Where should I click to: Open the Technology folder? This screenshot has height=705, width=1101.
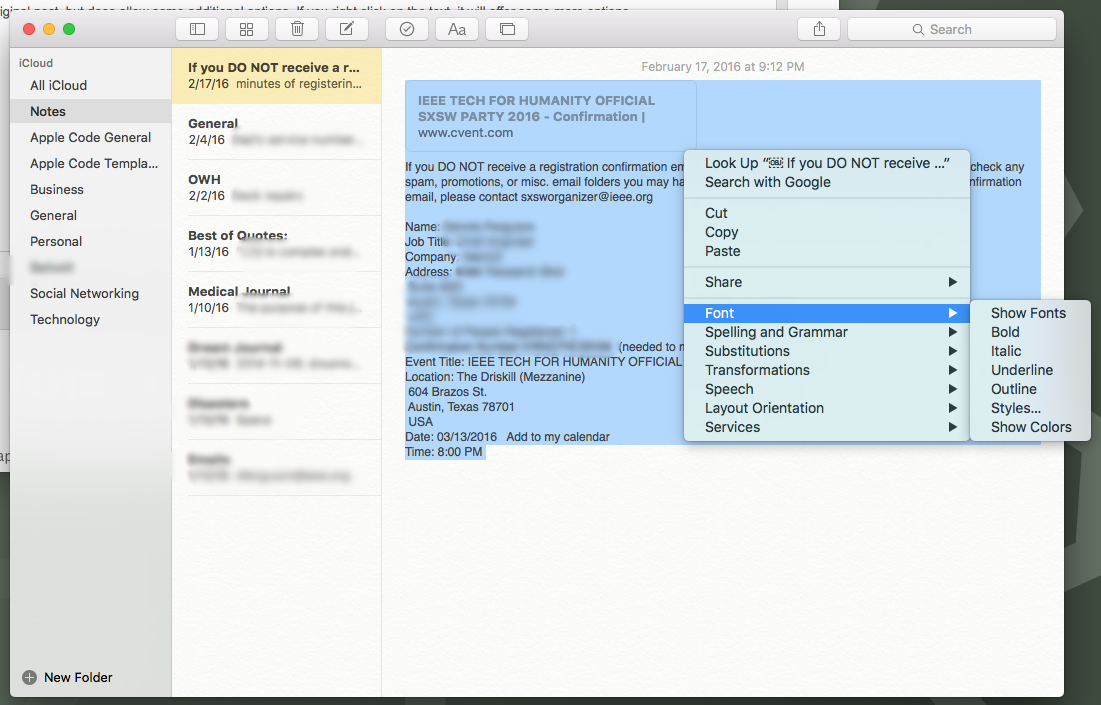91,319
